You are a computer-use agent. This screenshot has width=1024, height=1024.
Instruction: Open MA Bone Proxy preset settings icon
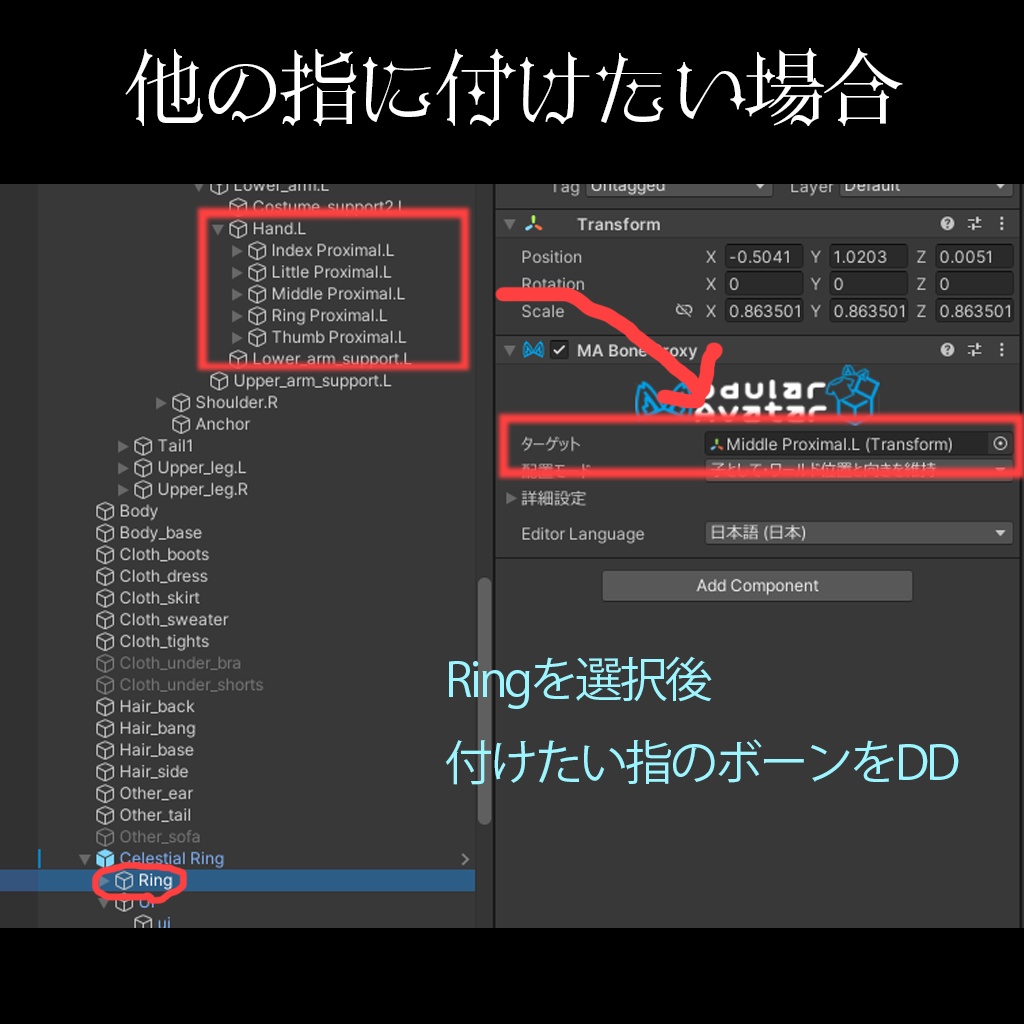pos(974,350)
